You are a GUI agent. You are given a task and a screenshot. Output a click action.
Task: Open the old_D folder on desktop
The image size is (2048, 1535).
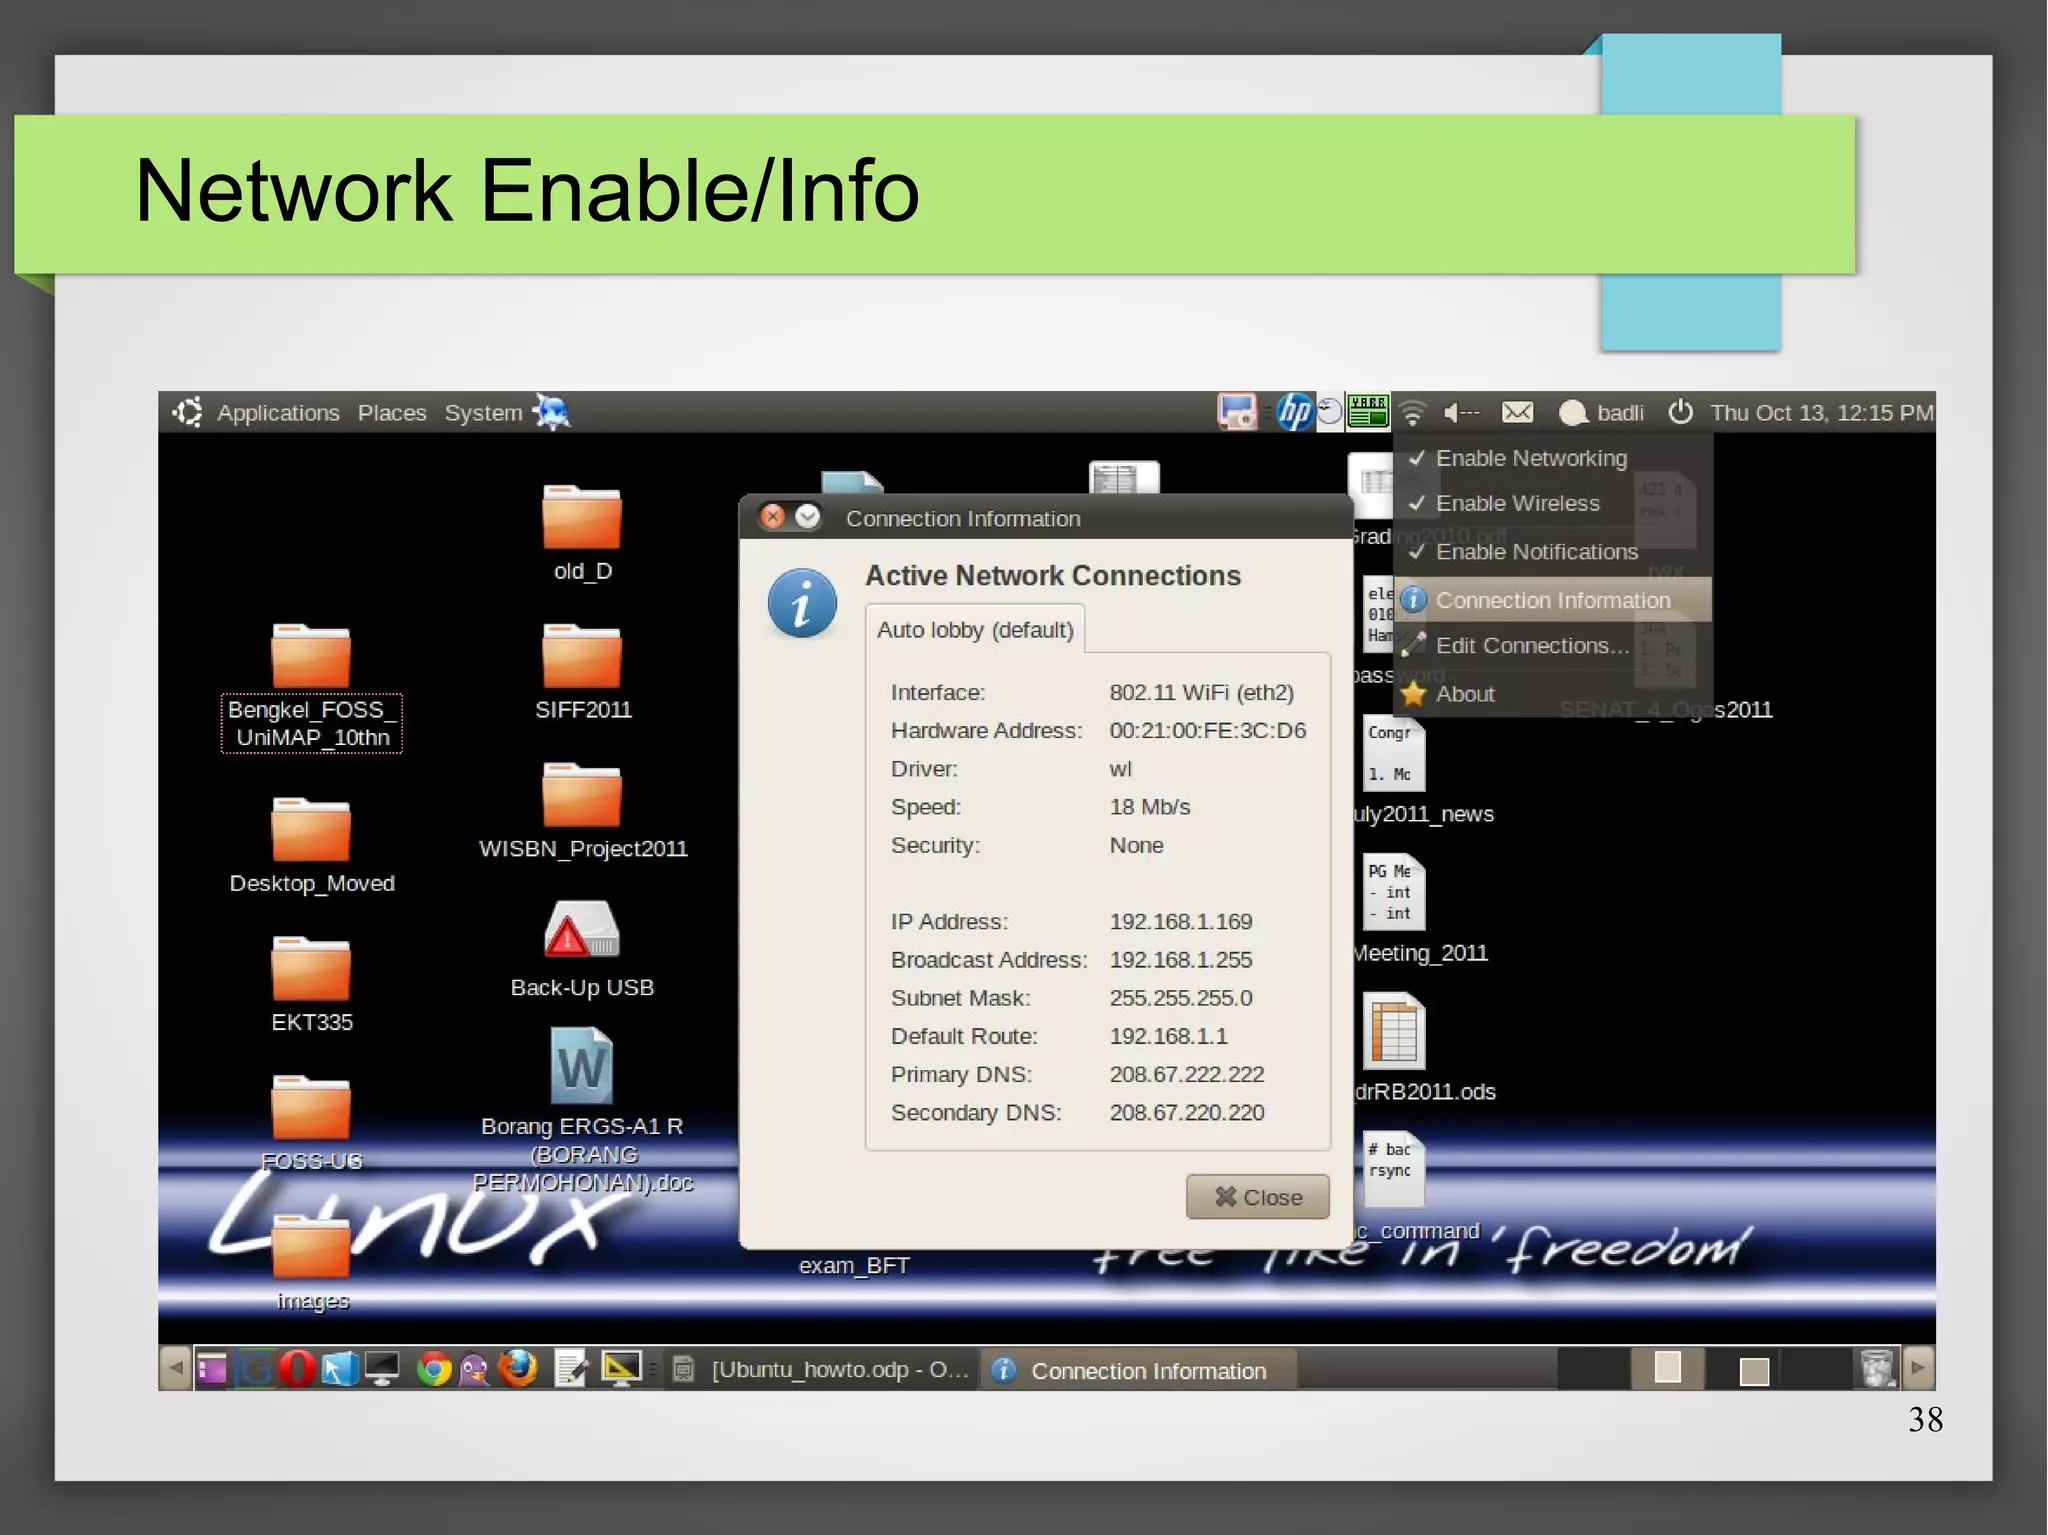coord(581,517)
